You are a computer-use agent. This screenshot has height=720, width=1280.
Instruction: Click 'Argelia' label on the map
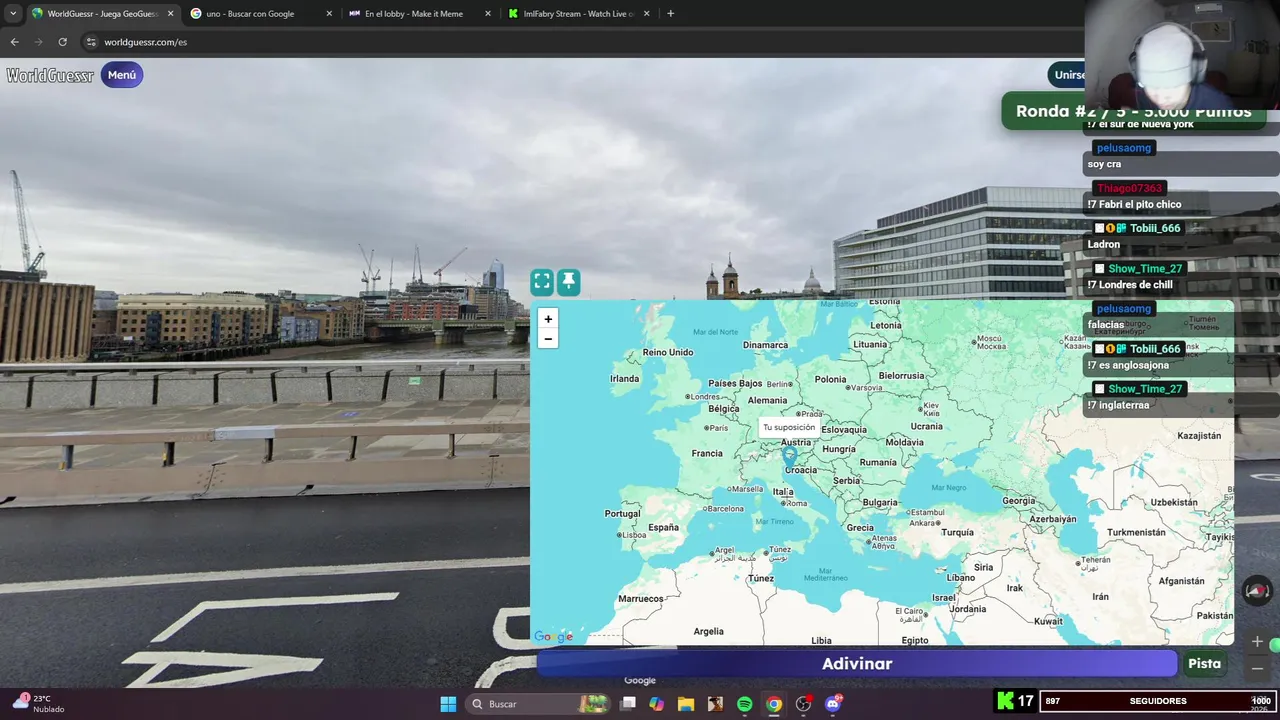point(708,631)
